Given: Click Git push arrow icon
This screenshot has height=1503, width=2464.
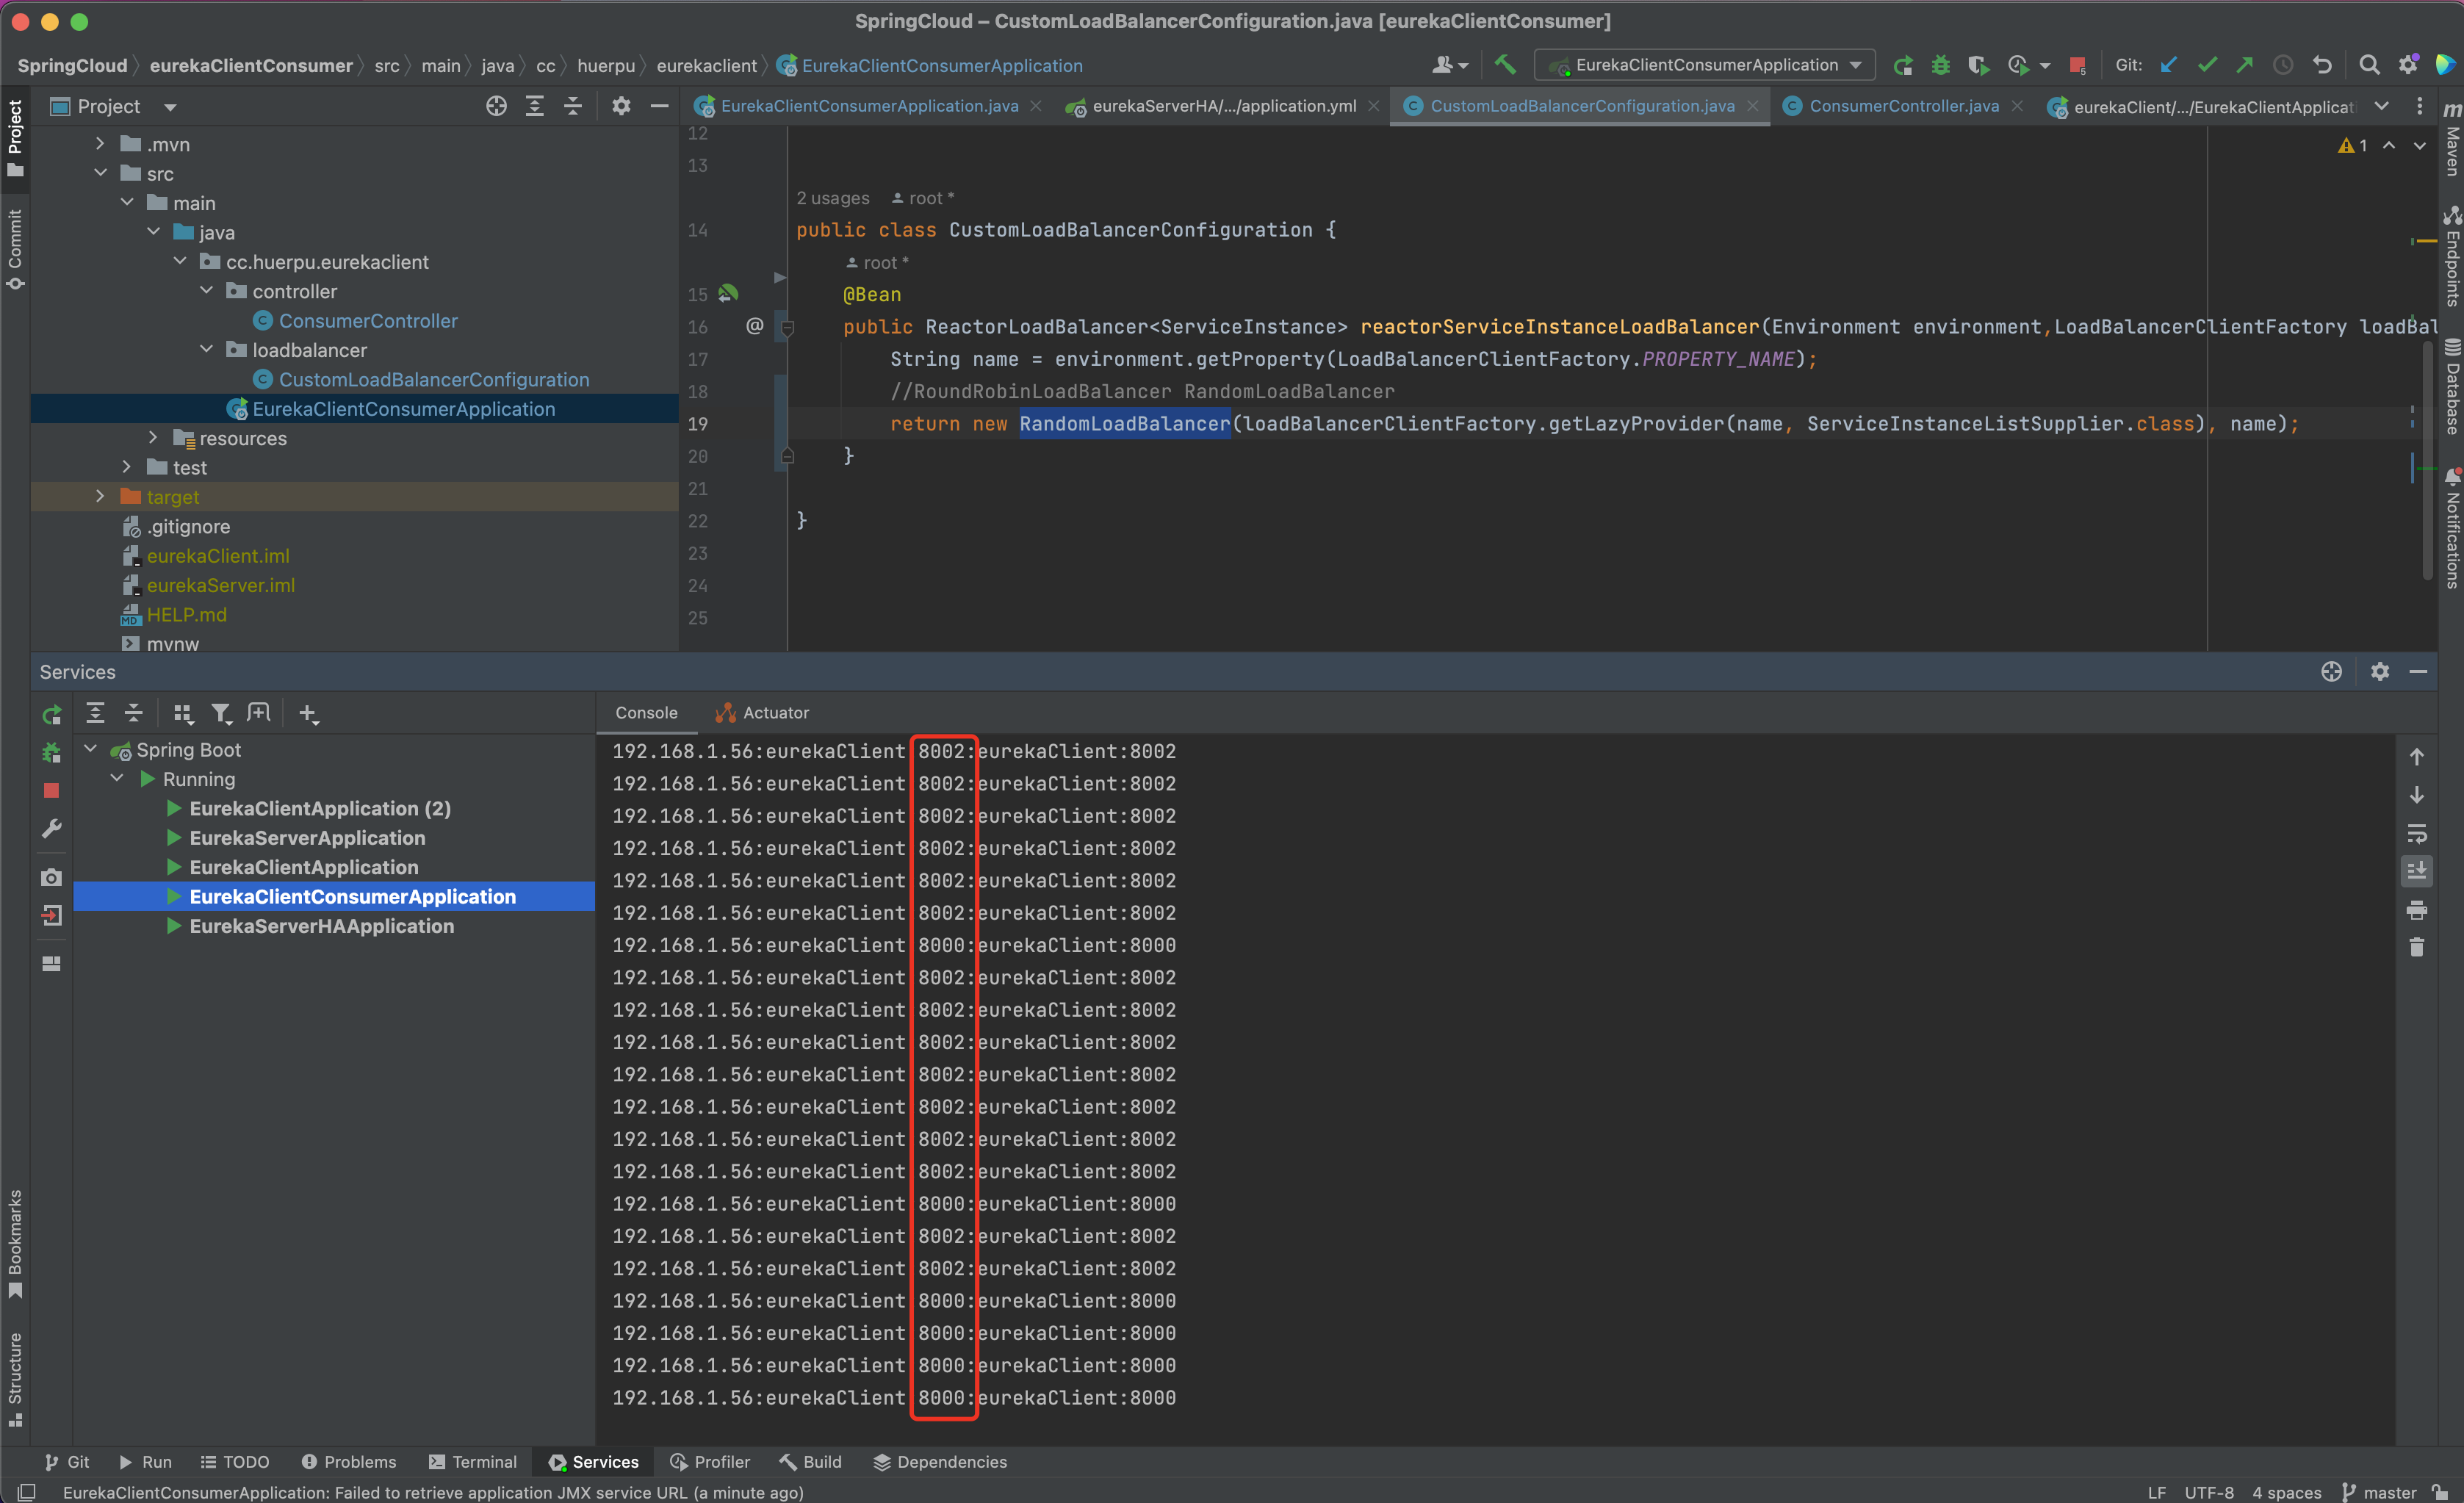Looking at the screenshot, I should click(x=2244, y=65).
